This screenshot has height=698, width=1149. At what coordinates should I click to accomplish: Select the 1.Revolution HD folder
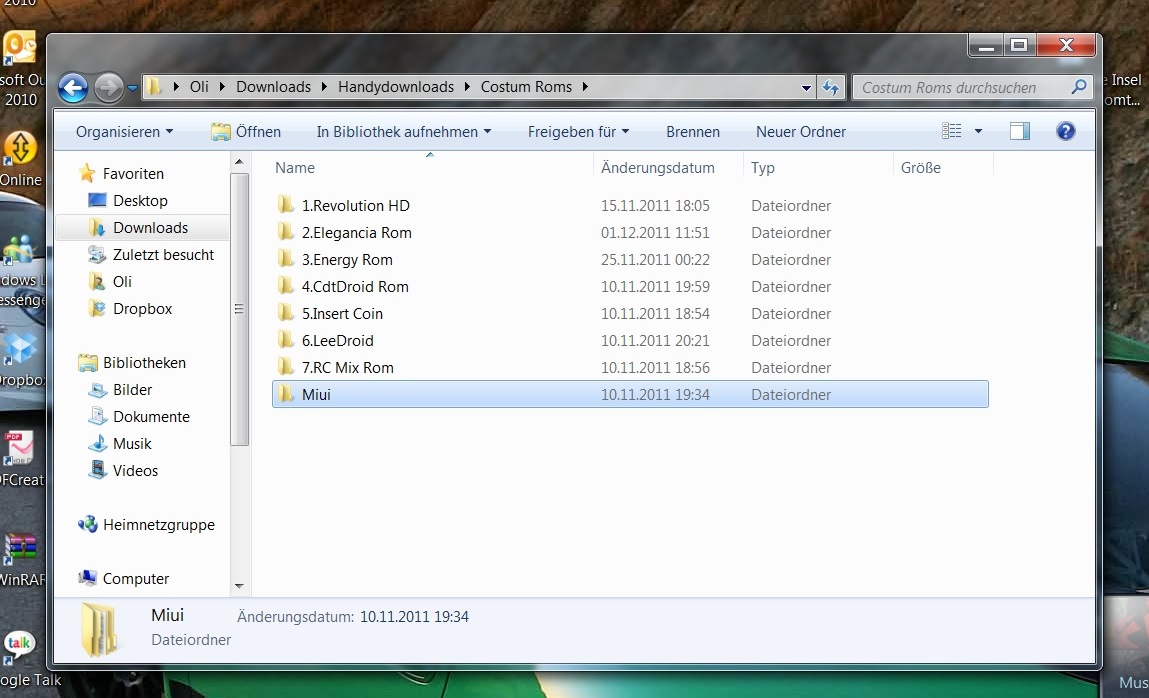pos(630,206)
